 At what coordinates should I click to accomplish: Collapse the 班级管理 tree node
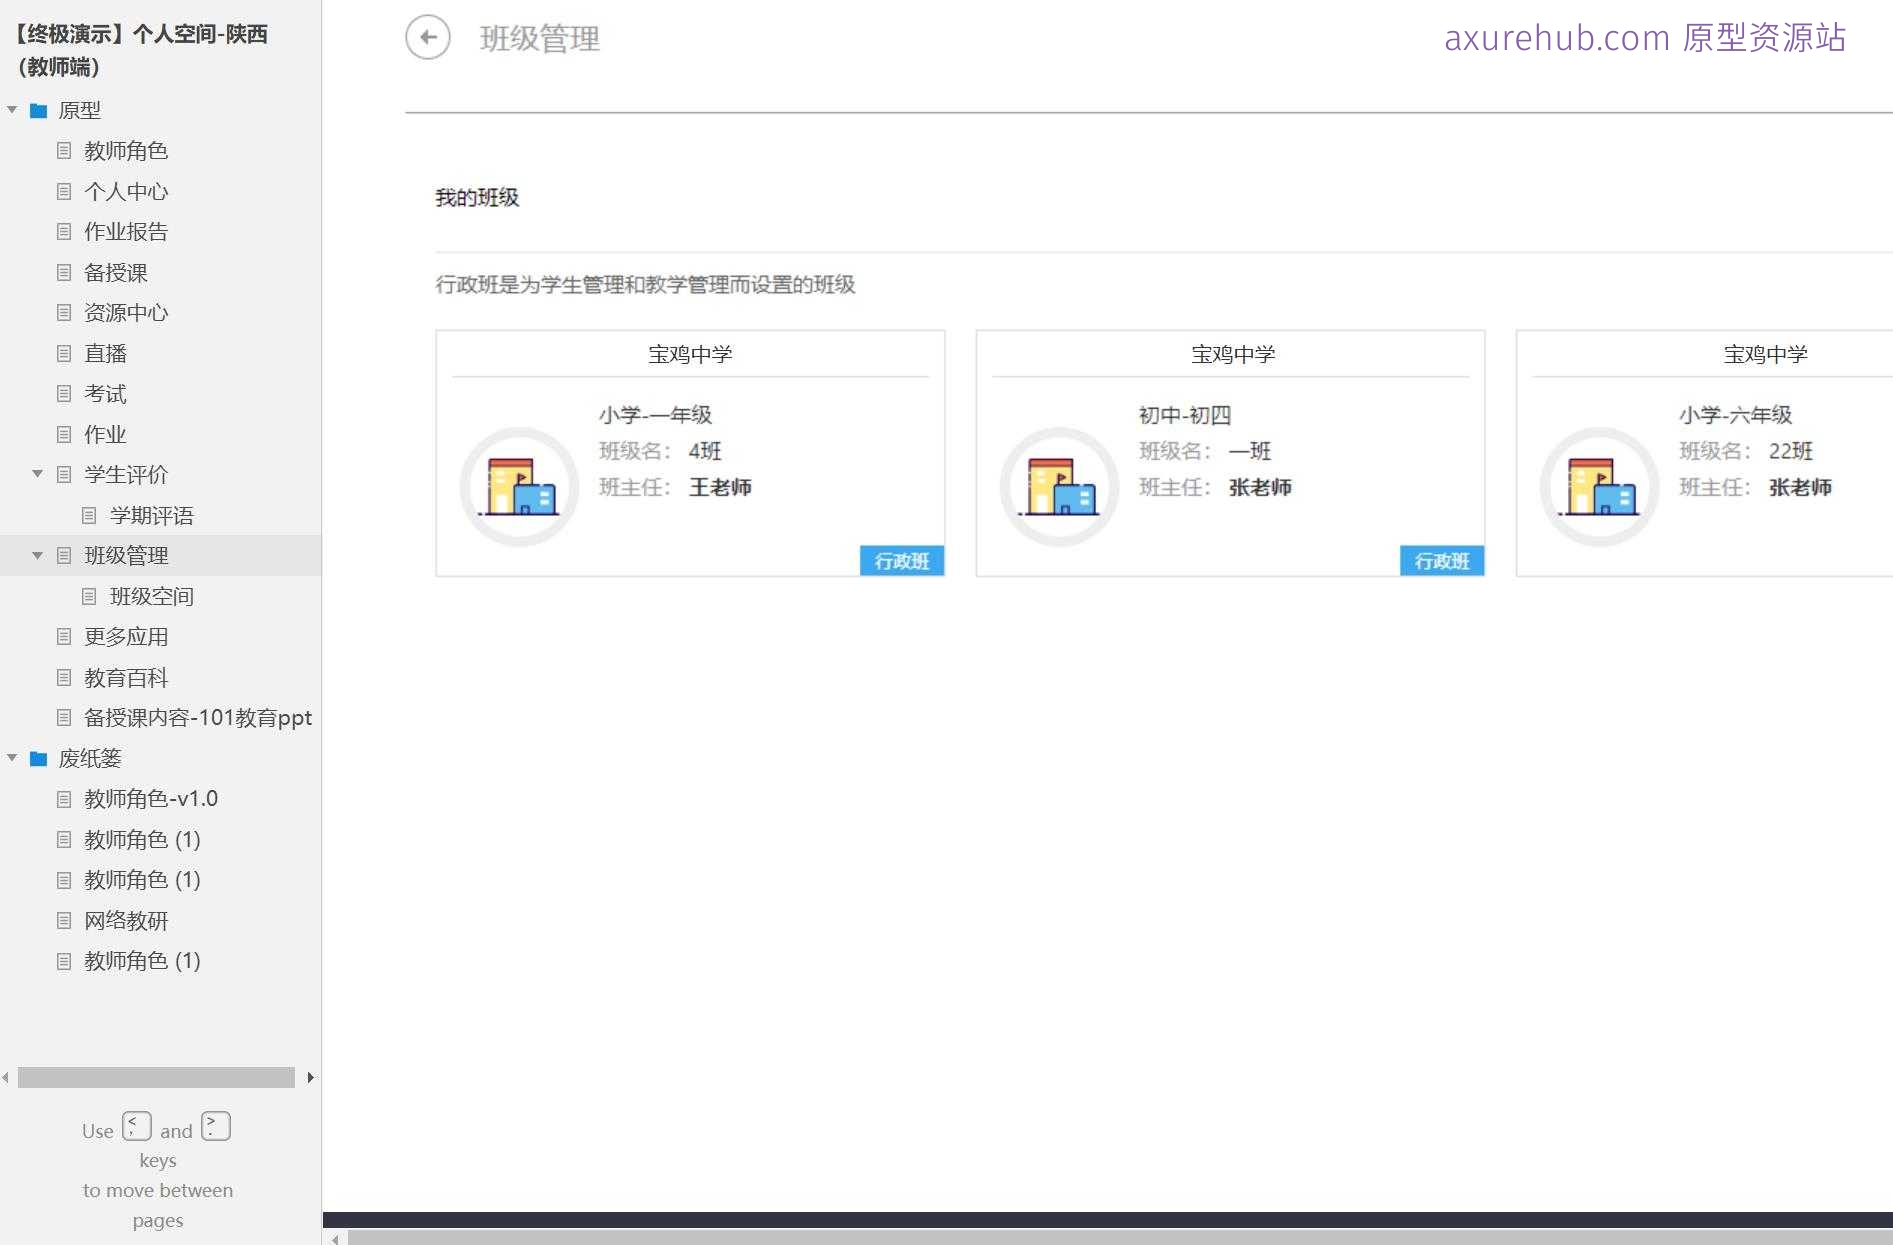click(37, 555)
